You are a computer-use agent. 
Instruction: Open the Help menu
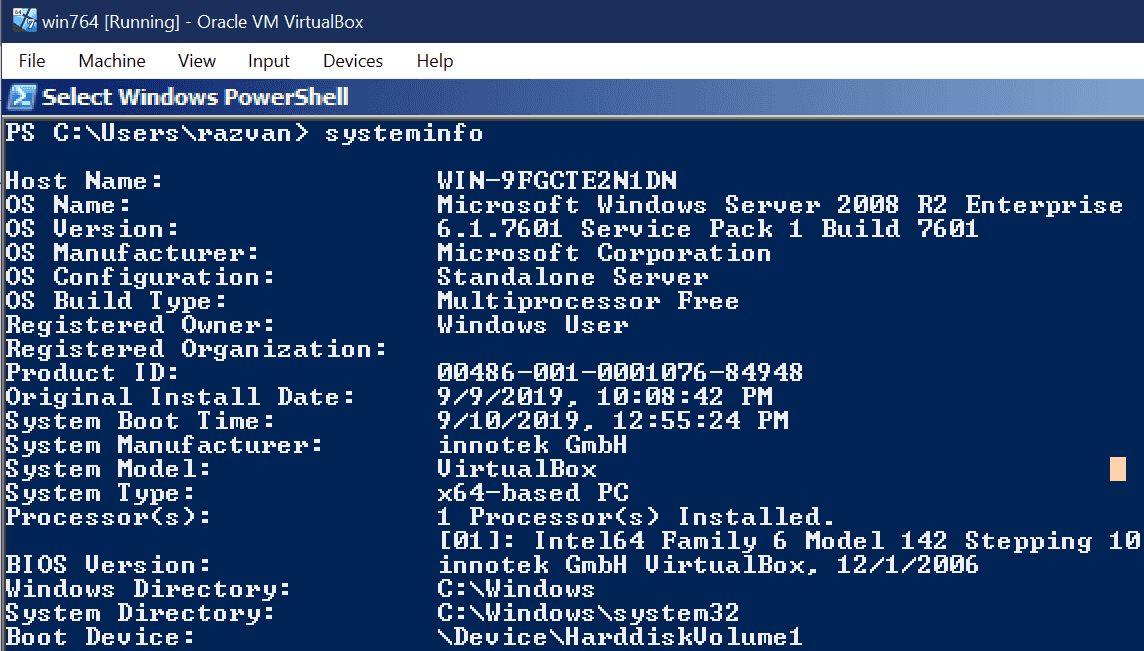pos(435,61)
